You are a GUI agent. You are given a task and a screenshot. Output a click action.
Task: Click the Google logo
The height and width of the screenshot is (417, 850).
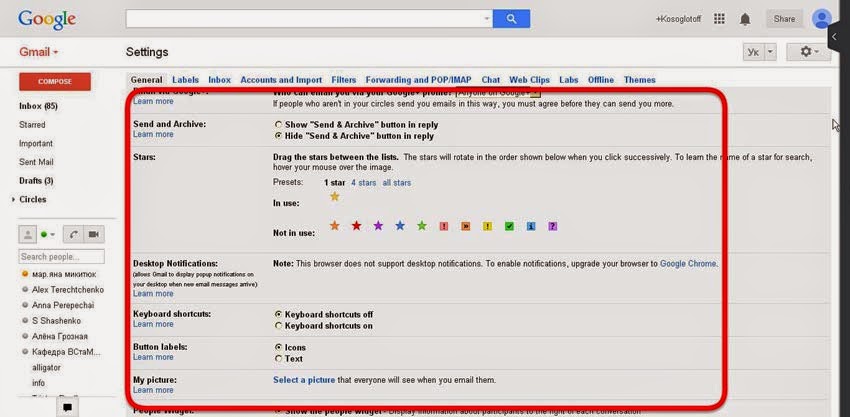pos(47,20)
